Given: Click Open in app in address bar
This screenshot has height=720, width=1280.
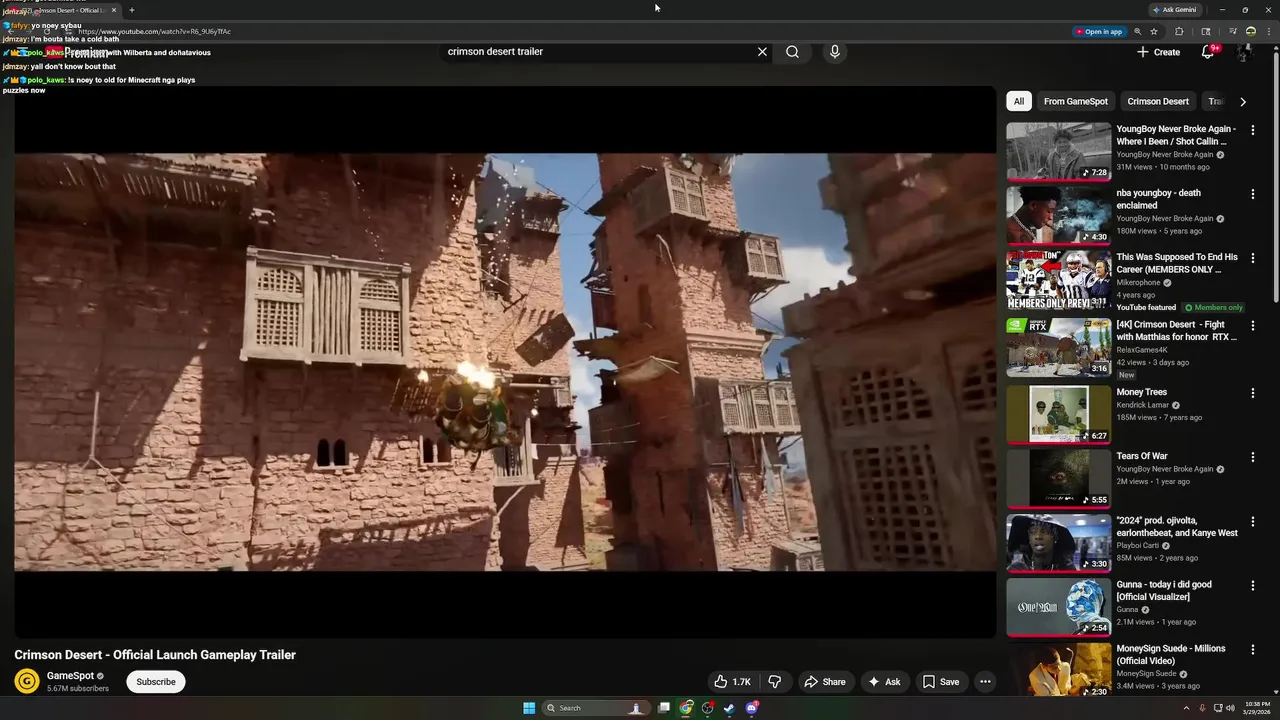Looking at the screenshot, I should point(1098,31).
